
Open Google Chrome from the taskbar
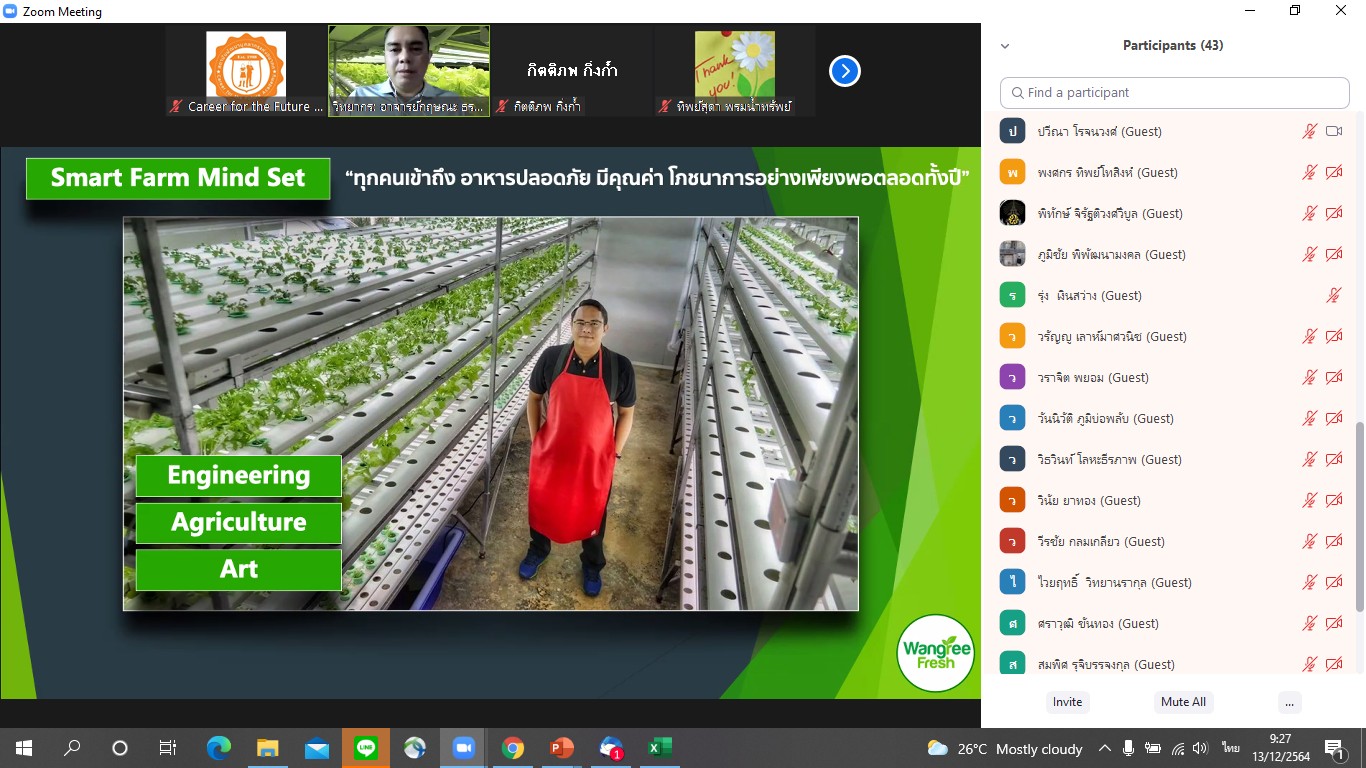point(512,748)
